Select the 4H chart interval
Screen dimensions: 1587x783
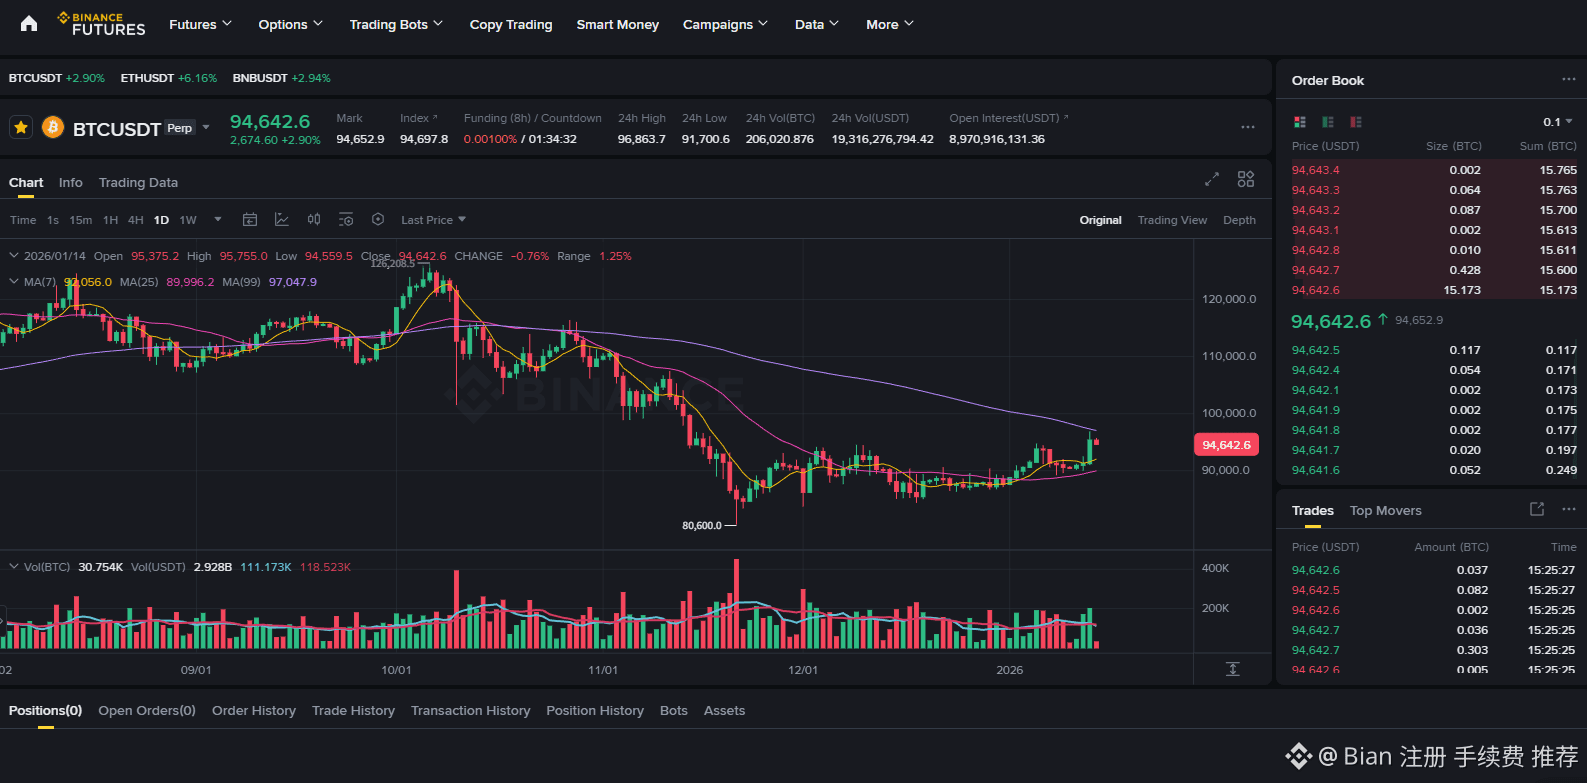136,220
